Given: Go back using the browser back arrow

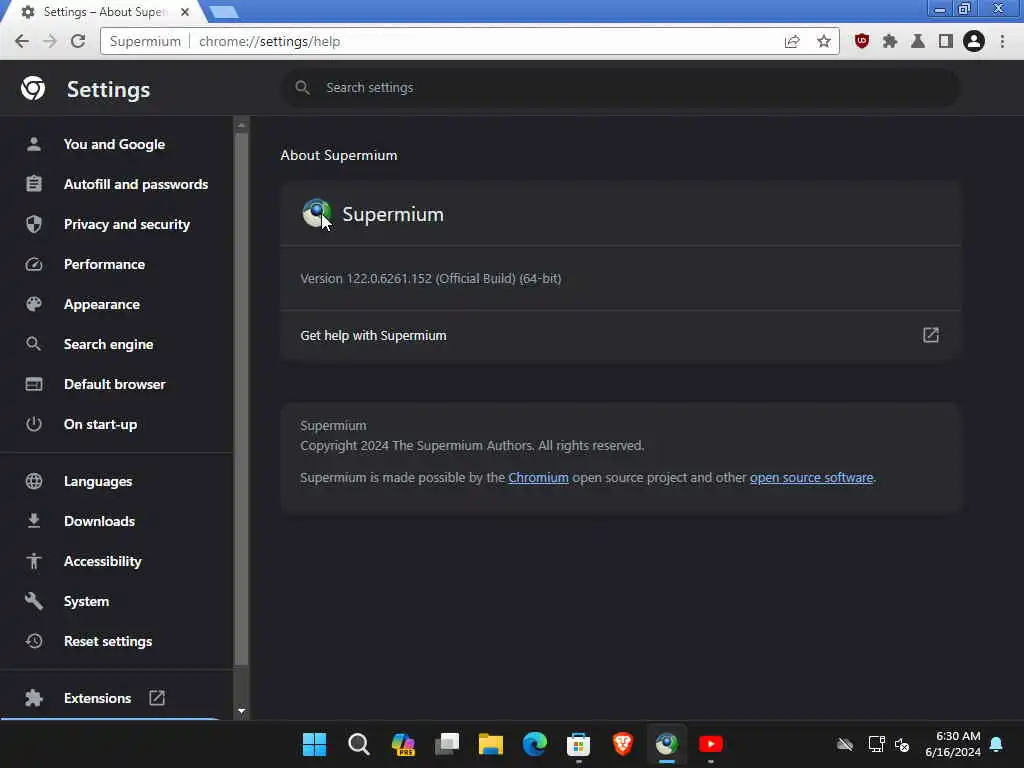Looking at the screenshot, I should pos(22,41).
